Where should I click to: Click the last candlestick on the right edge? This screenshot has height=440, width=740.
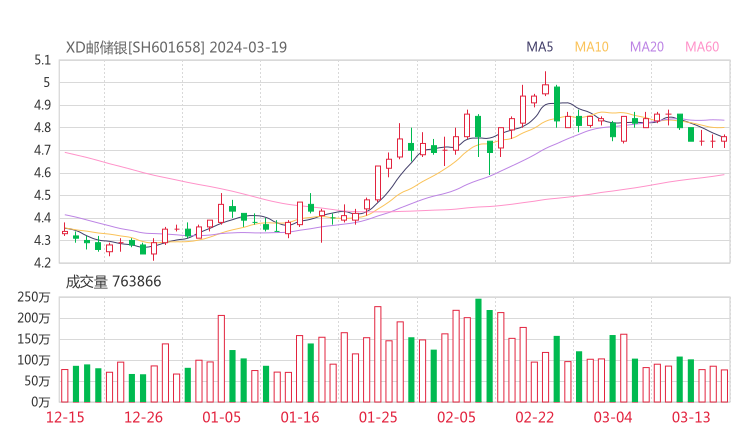(x=724, y=141)
